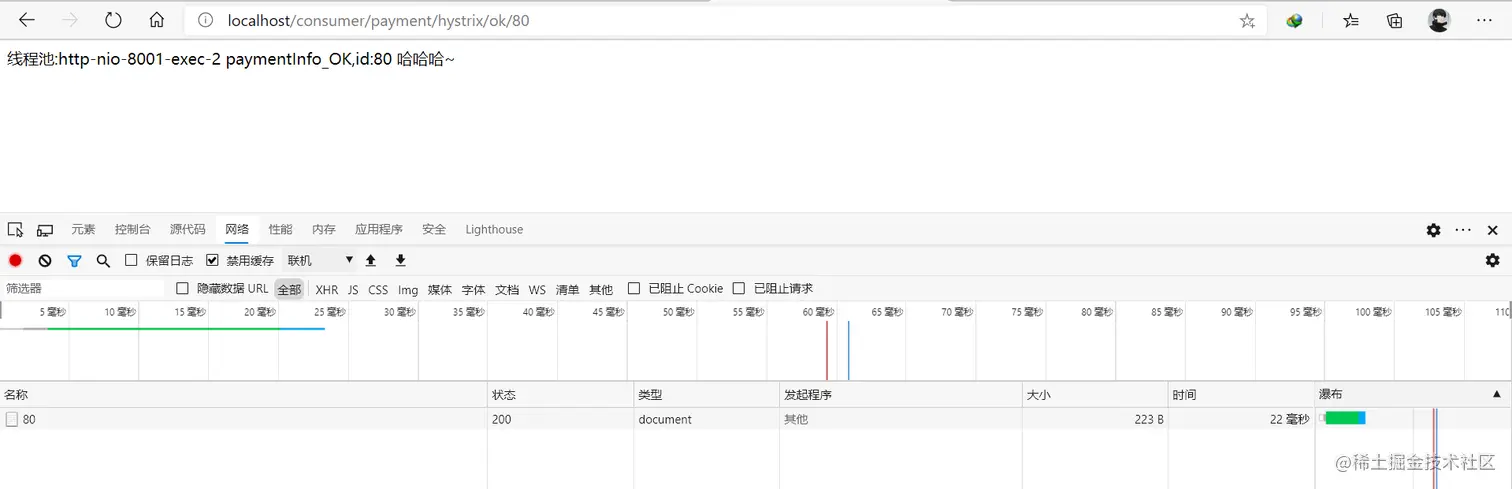Toggle device emulation toolbar icon
1512x489 pixels.
coord(45,230)
